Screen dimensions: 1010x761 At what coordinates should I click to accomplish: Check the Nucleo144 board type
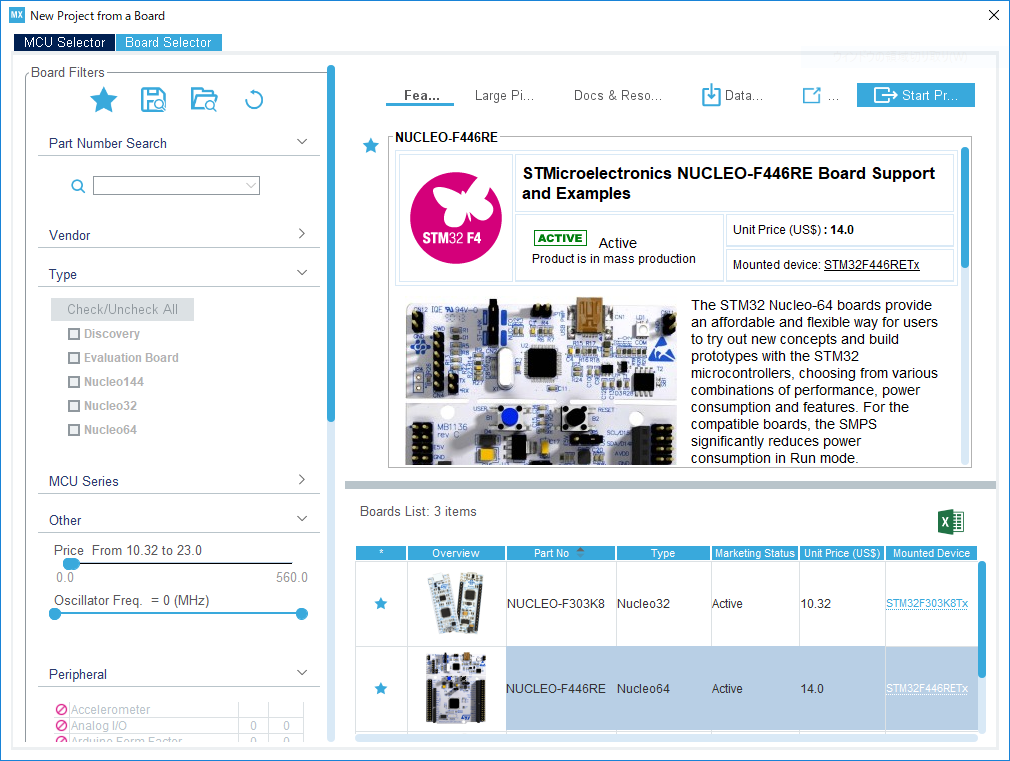click(x=74, y=382)
